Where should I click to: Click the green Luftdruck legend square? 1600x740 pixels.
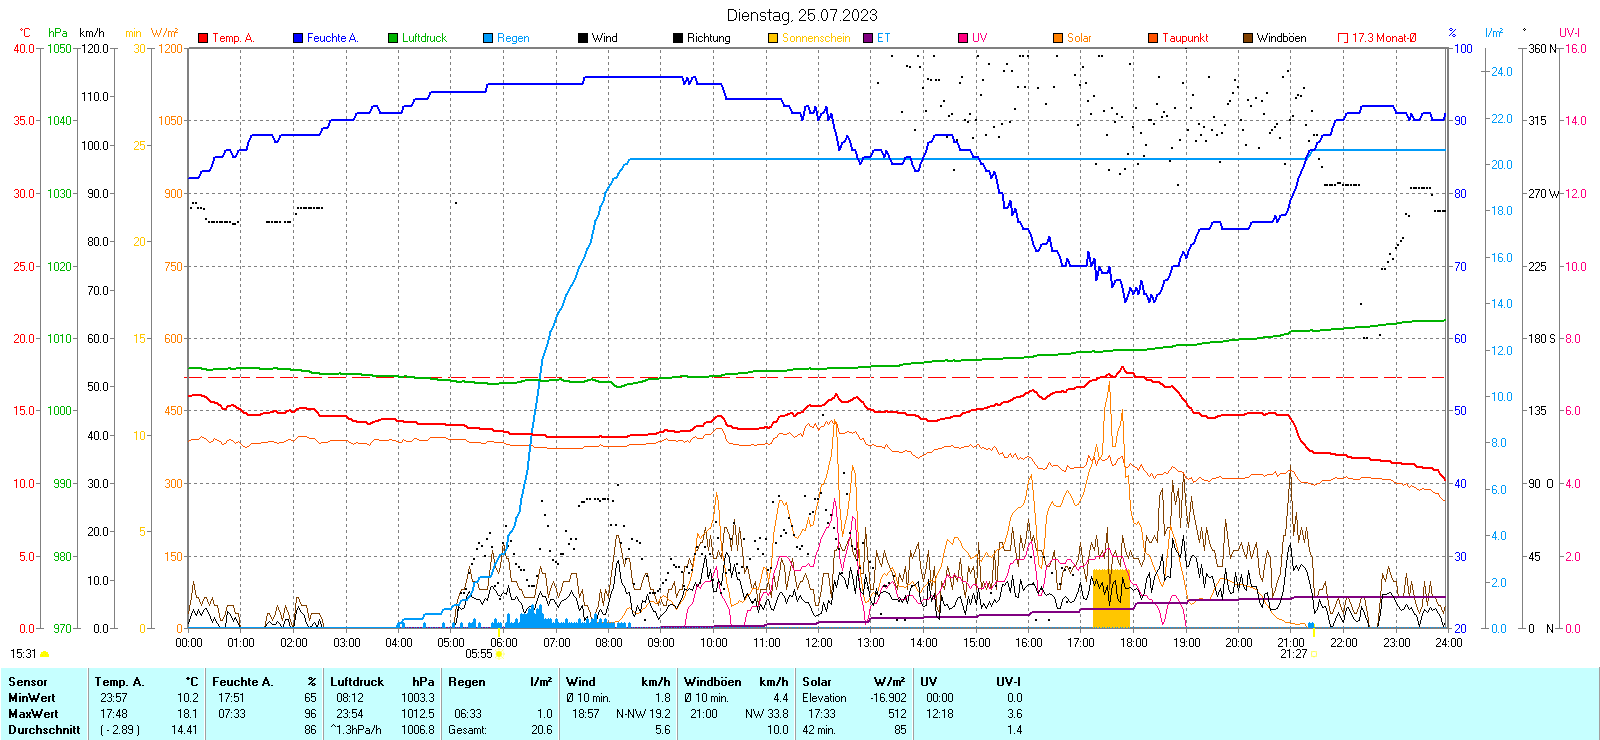393,38
